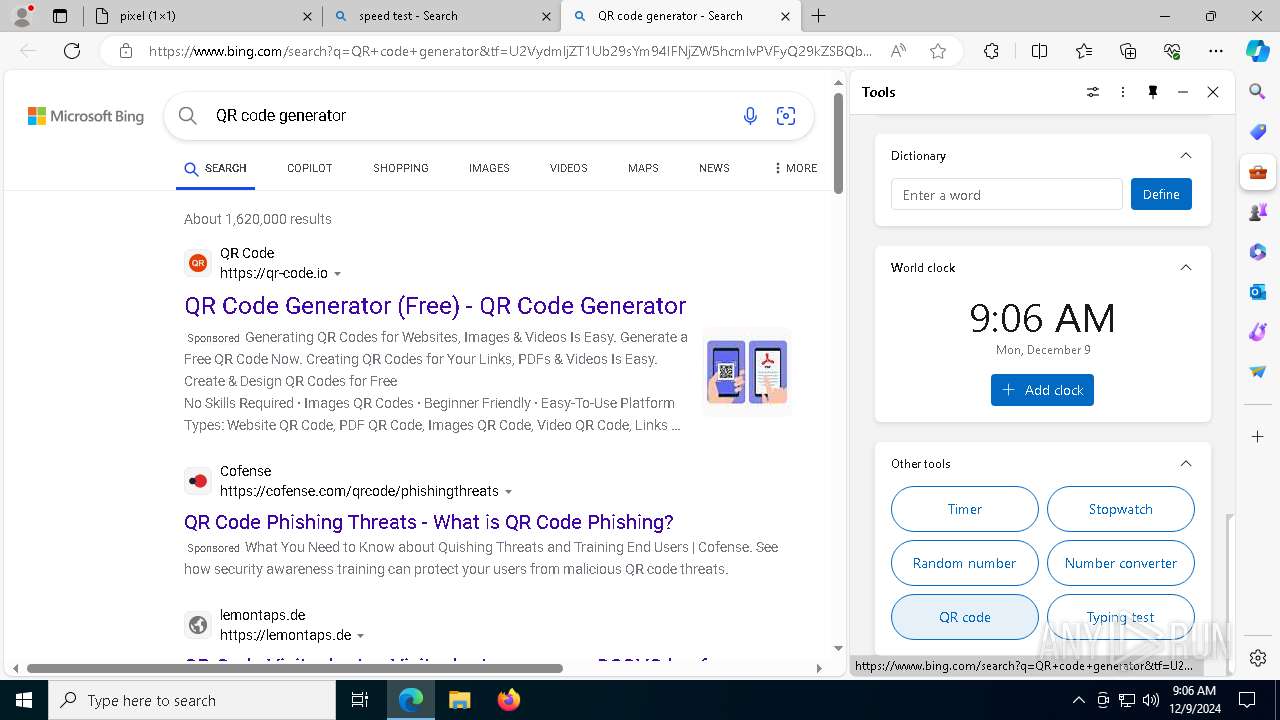This screenshot has height=720, width=1280.
Task: Open the Timer tool
Action: (x=965, y=509)
